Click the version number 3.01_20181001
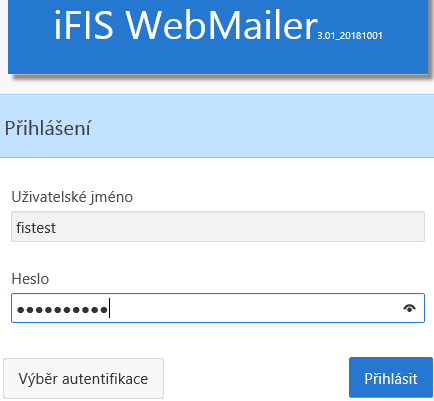 point(350,36)
